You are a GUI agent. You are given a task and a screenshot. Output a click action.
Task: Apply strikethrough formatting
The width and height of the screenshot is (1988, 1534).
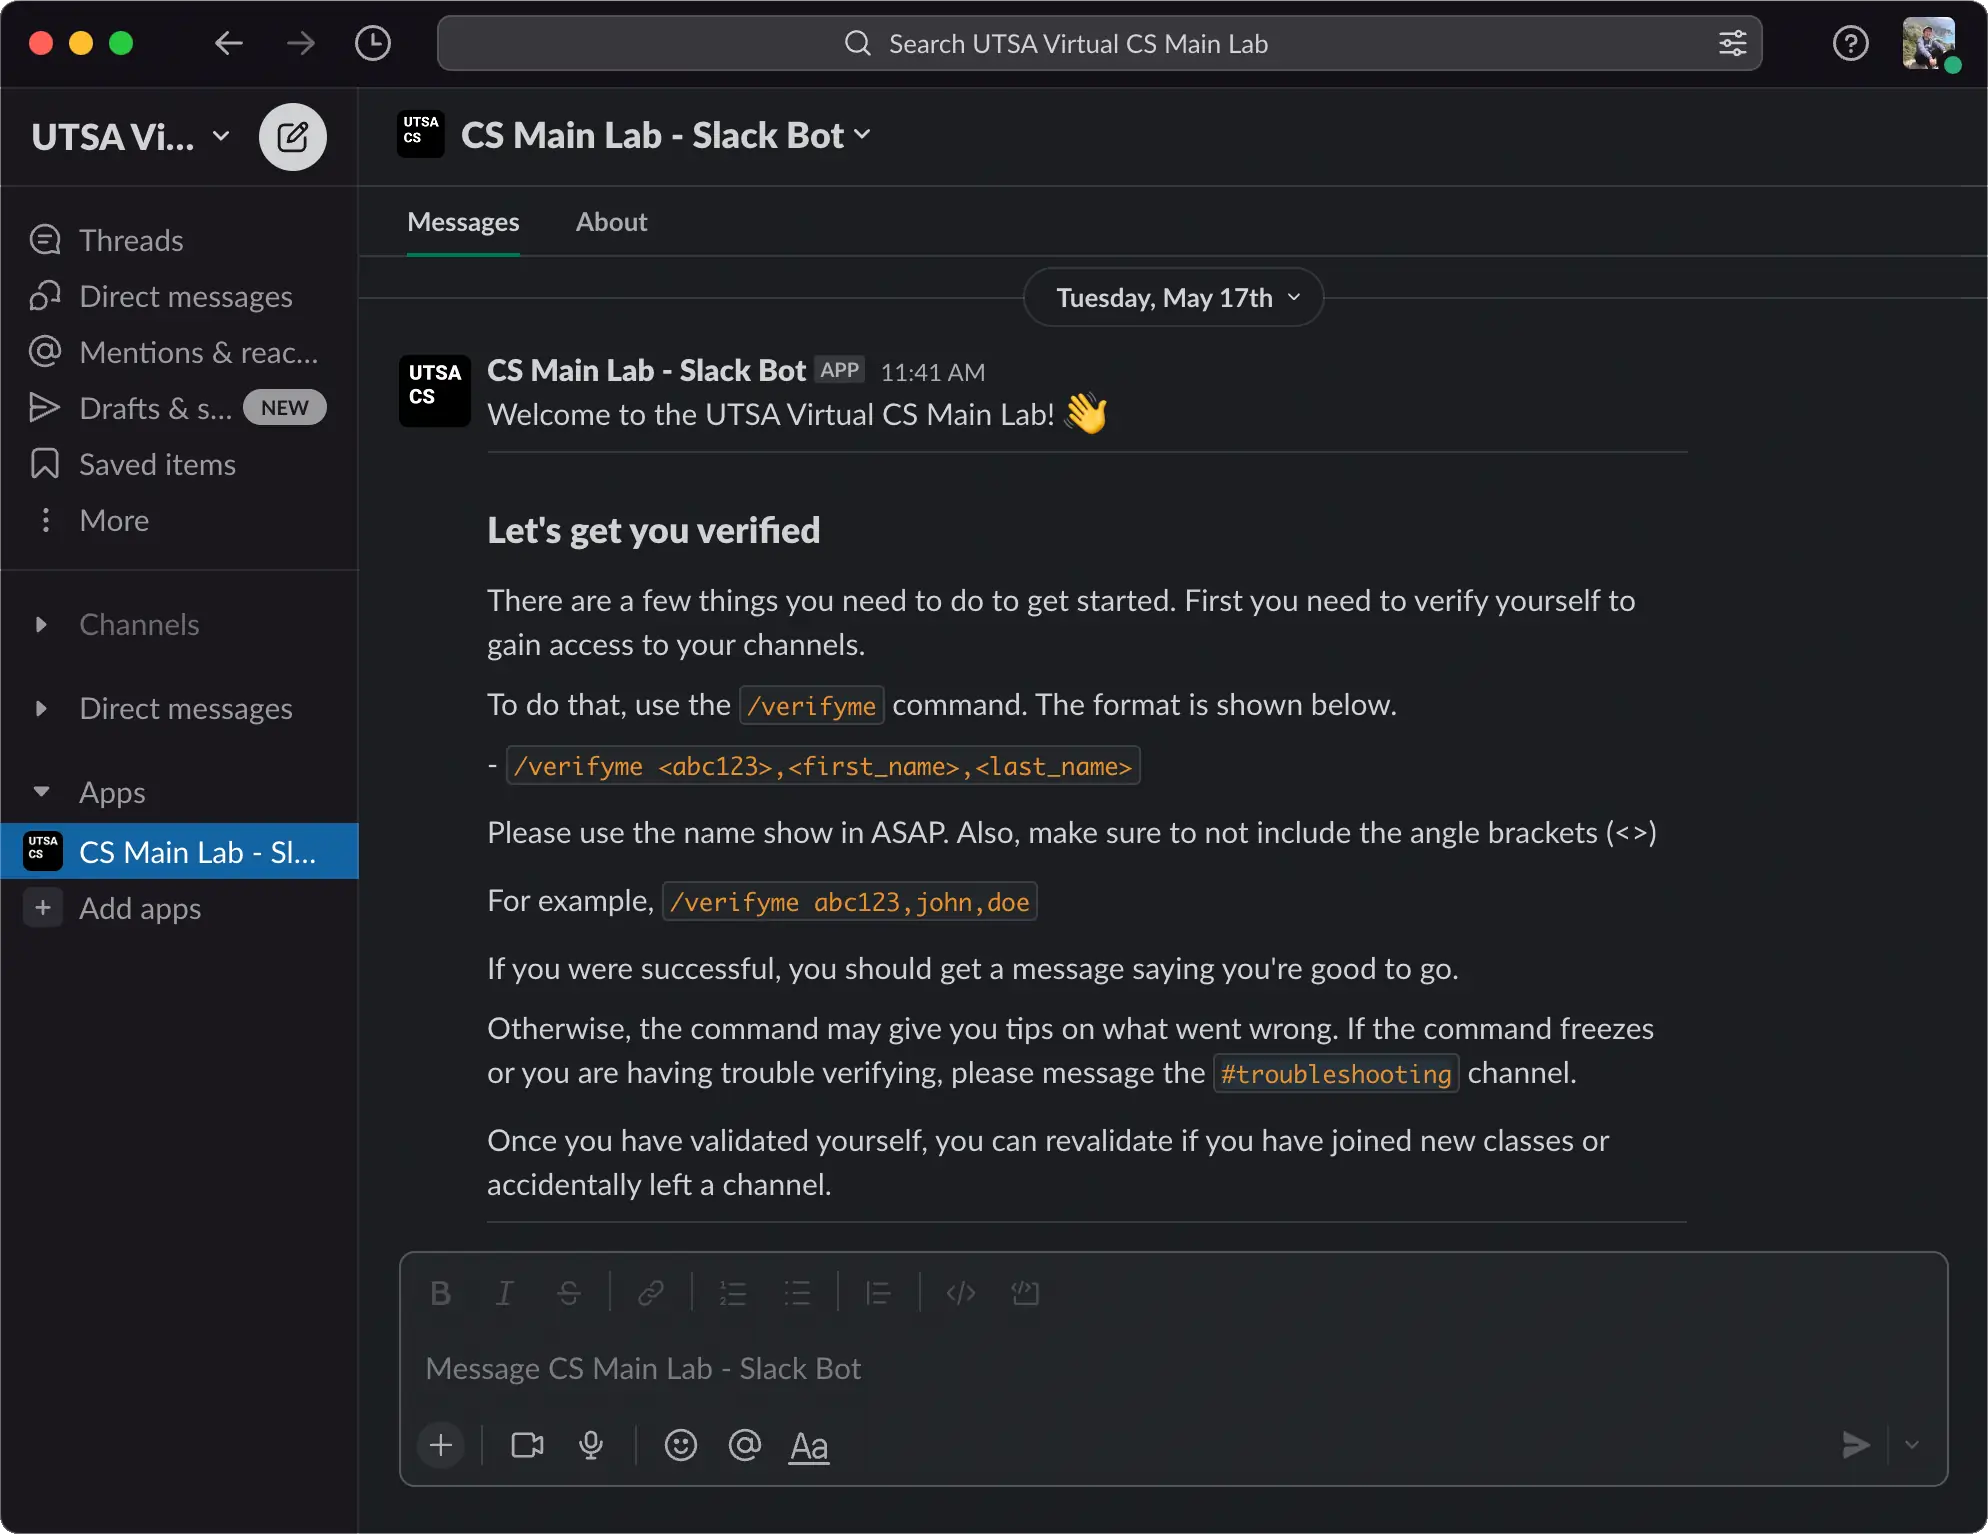(568, 1292)
